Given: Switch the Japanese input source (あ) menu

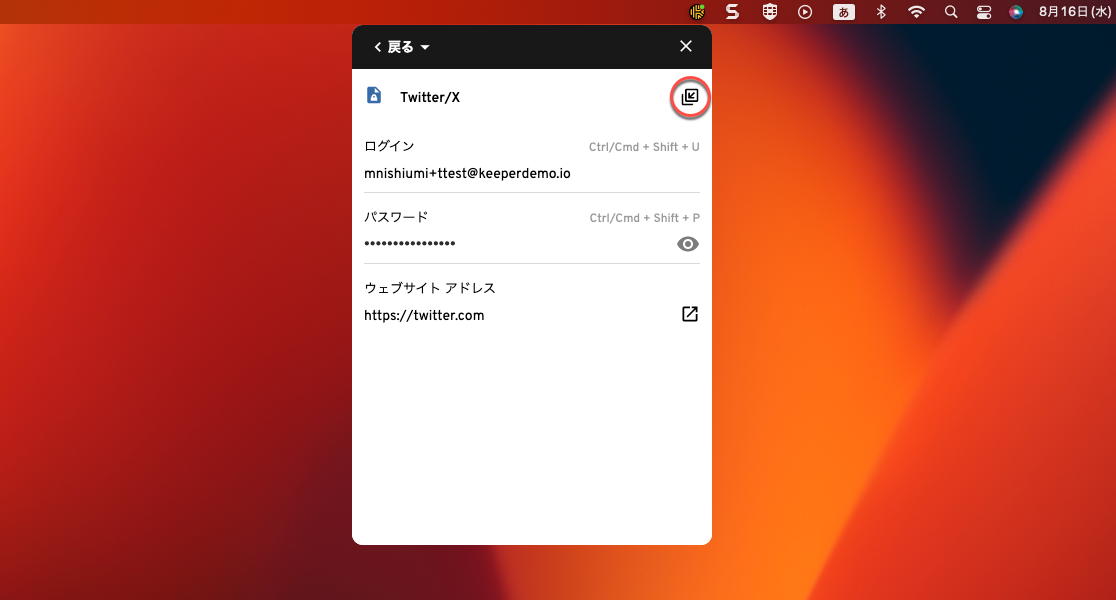Looking at the screenshot, I should [844, 12].
